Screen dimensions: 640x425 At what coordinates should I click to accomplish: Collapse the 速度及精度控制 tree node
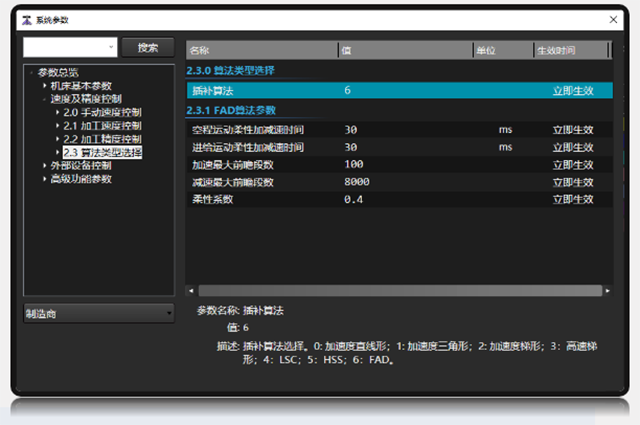(x=44, y=99)
